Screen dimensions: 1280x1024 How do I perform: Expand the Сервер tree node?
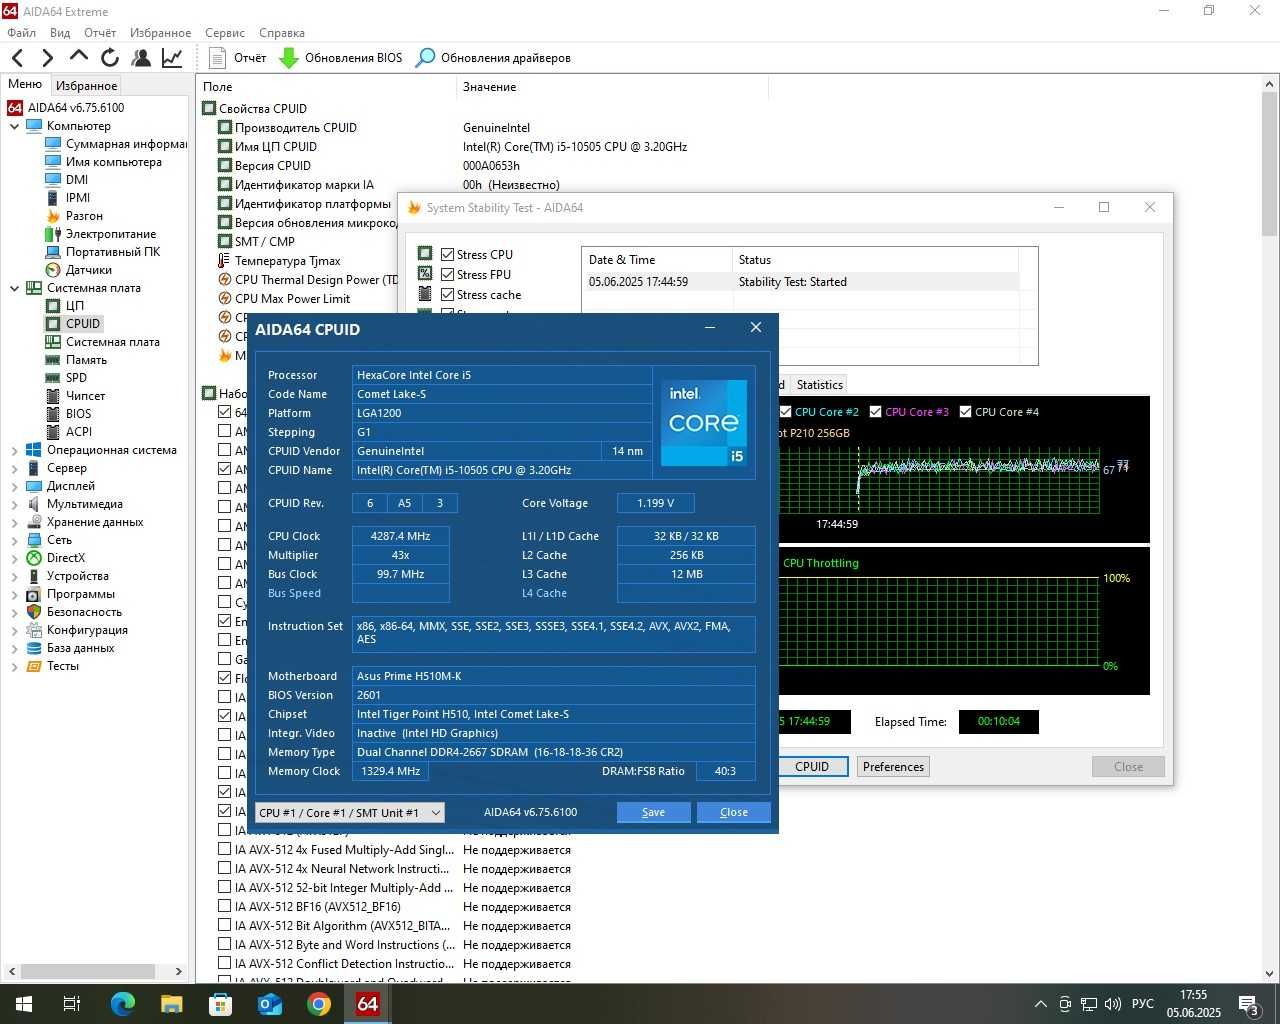point(14,468)
